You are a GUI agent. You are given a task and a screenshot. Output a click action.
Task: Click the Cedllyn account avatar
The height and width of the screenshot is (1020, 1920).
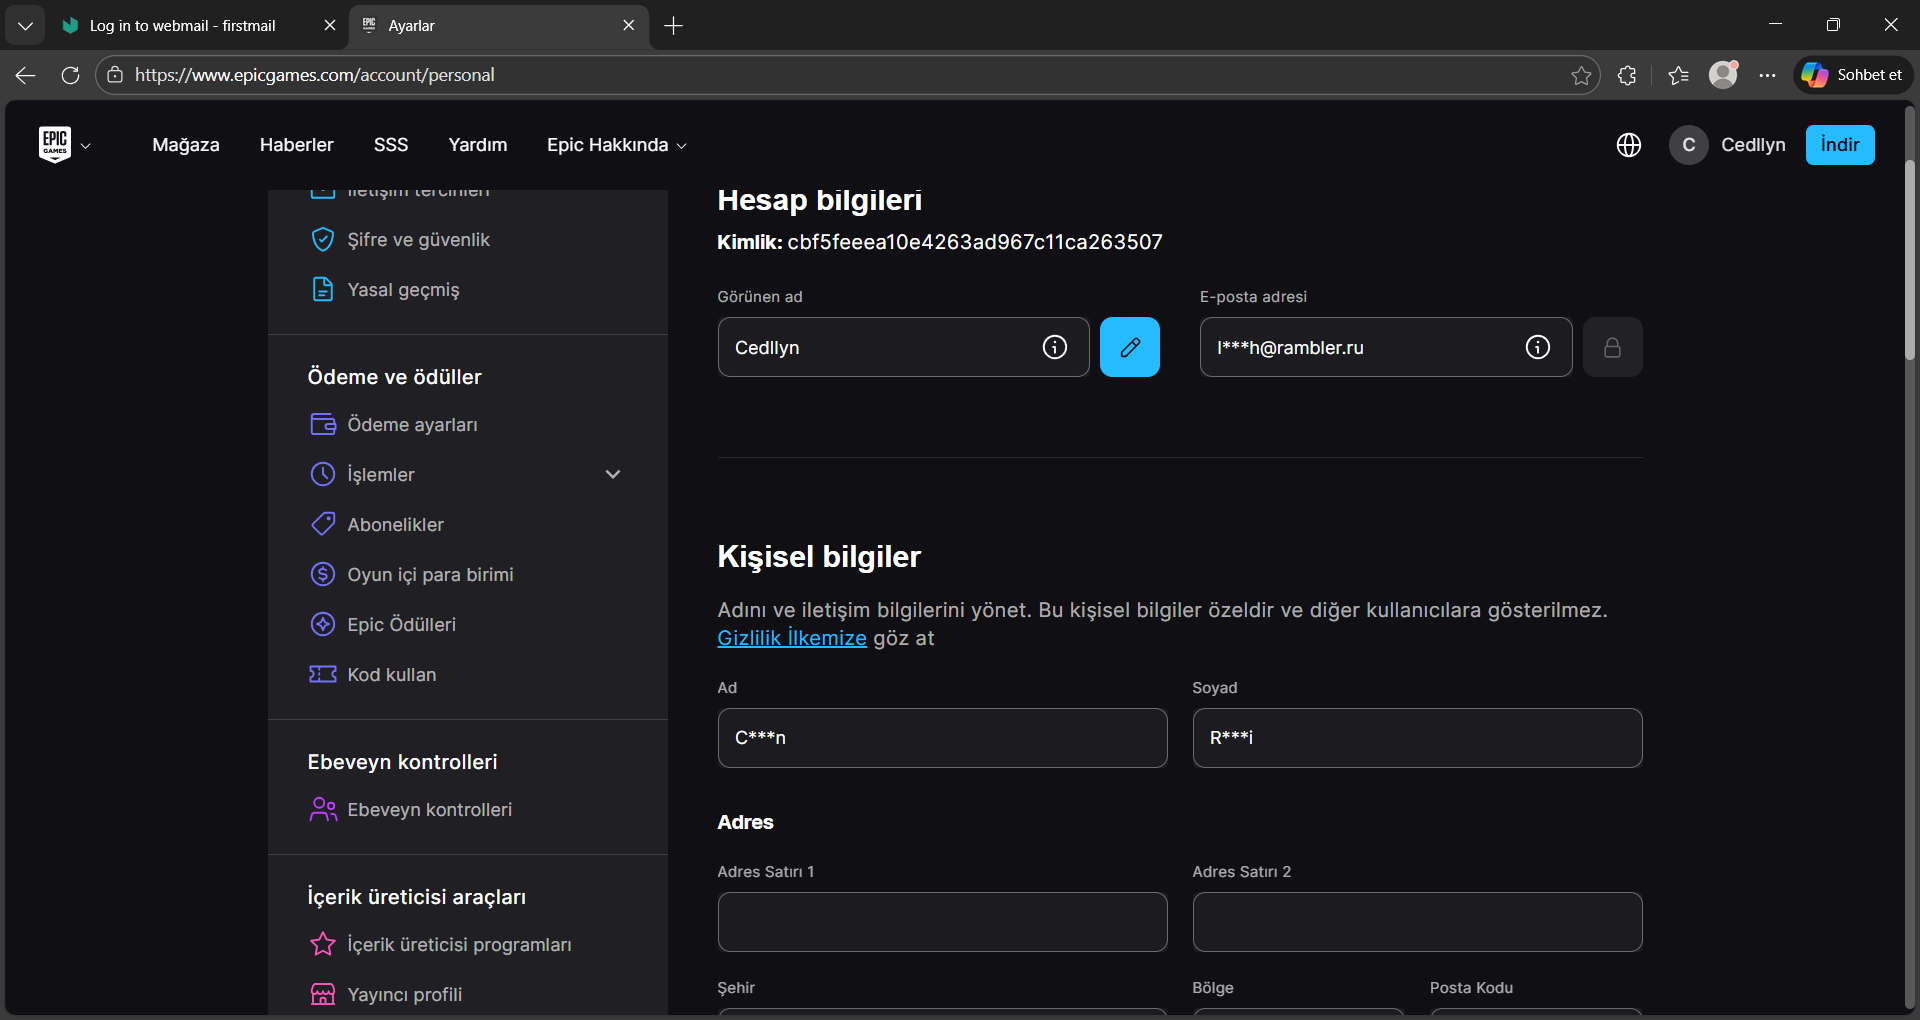tap(1689, 145)
